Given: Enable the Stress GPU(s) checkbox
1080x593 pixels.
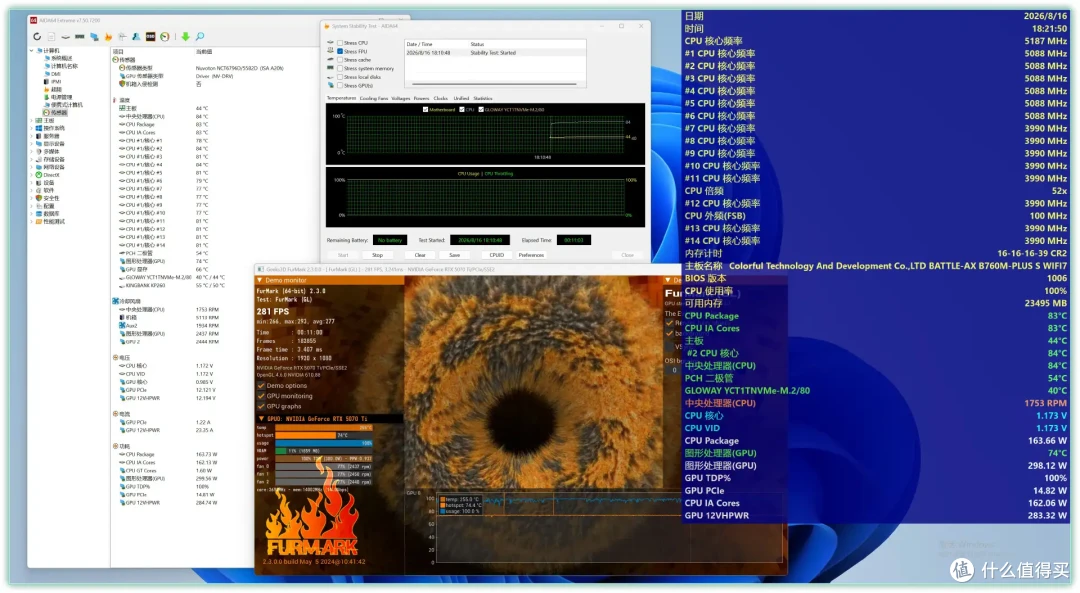Looking at the screenshot, I should coord(340,85).
